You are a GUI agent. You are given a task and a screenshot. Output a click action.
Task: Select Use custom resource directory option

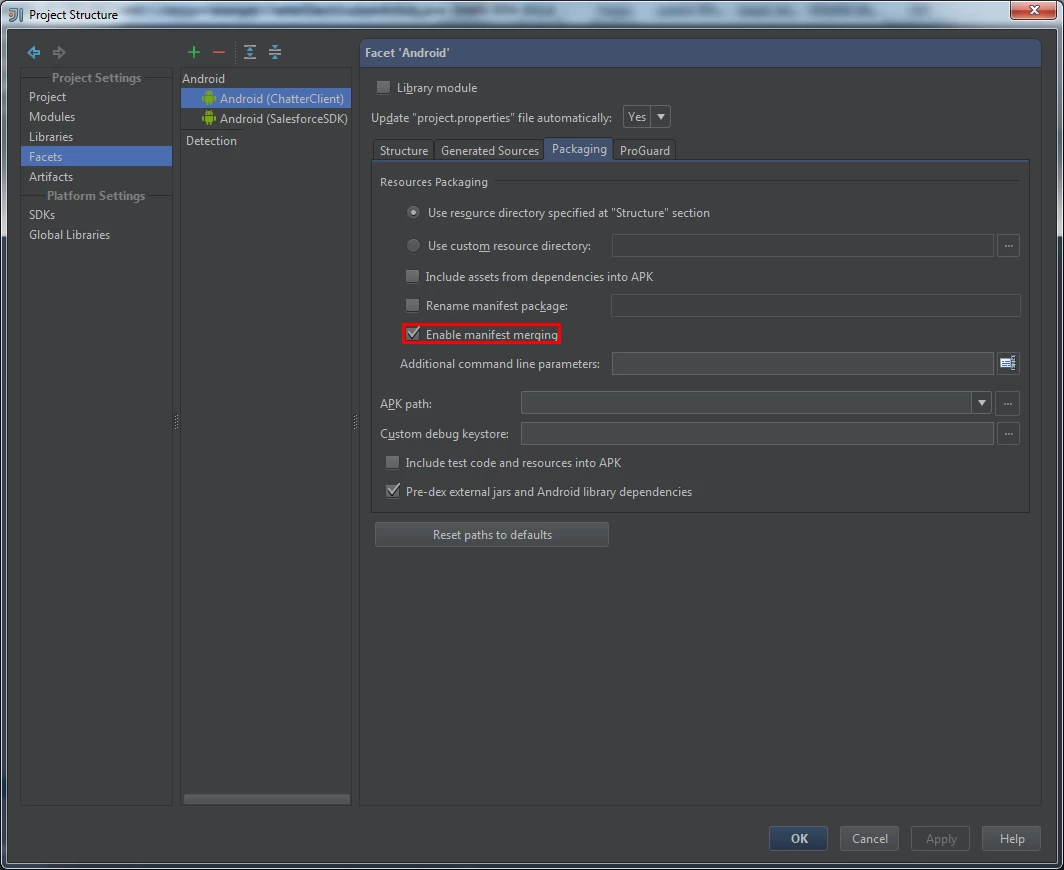[413, 246]
